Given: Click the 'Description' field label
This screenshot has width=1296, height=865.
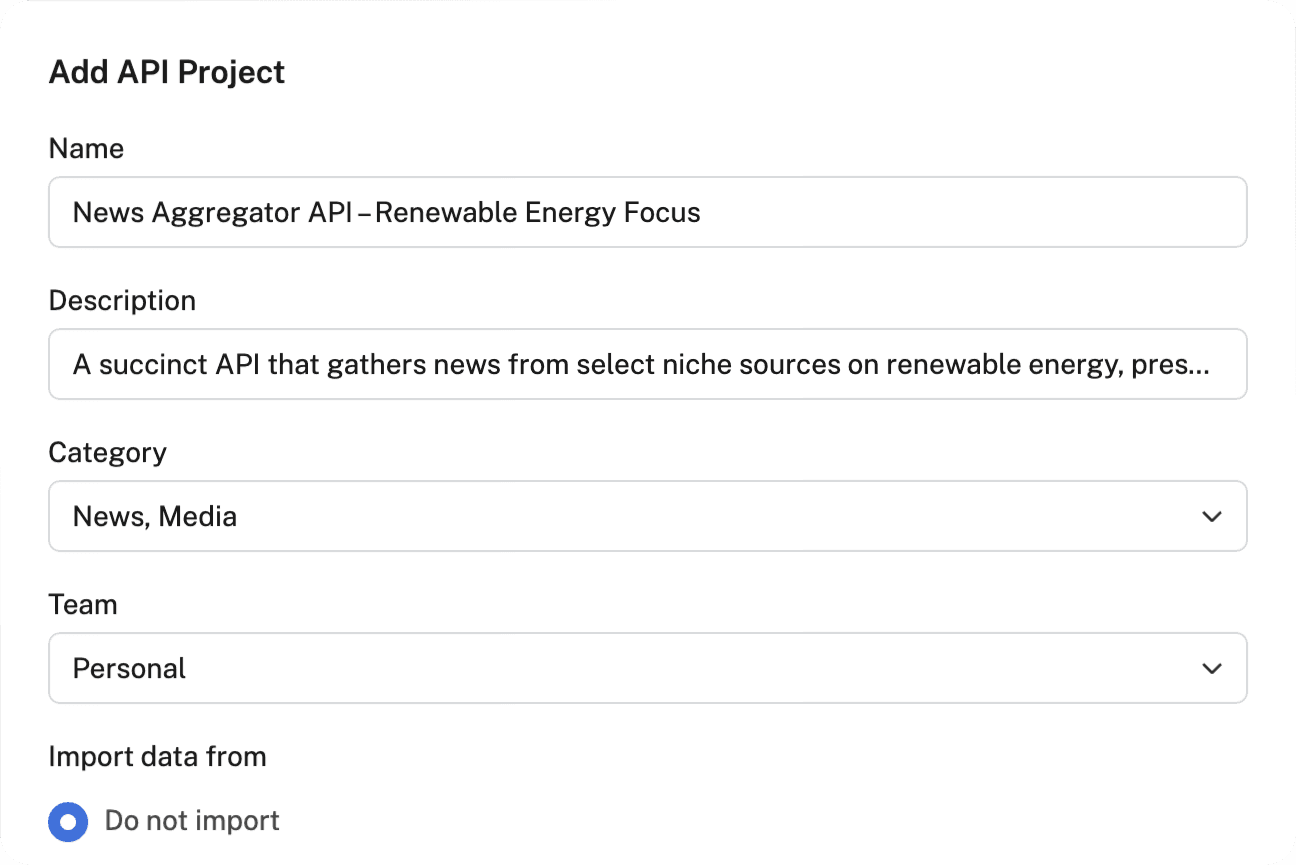Looking at the screenshot, I should pos(122,301).
